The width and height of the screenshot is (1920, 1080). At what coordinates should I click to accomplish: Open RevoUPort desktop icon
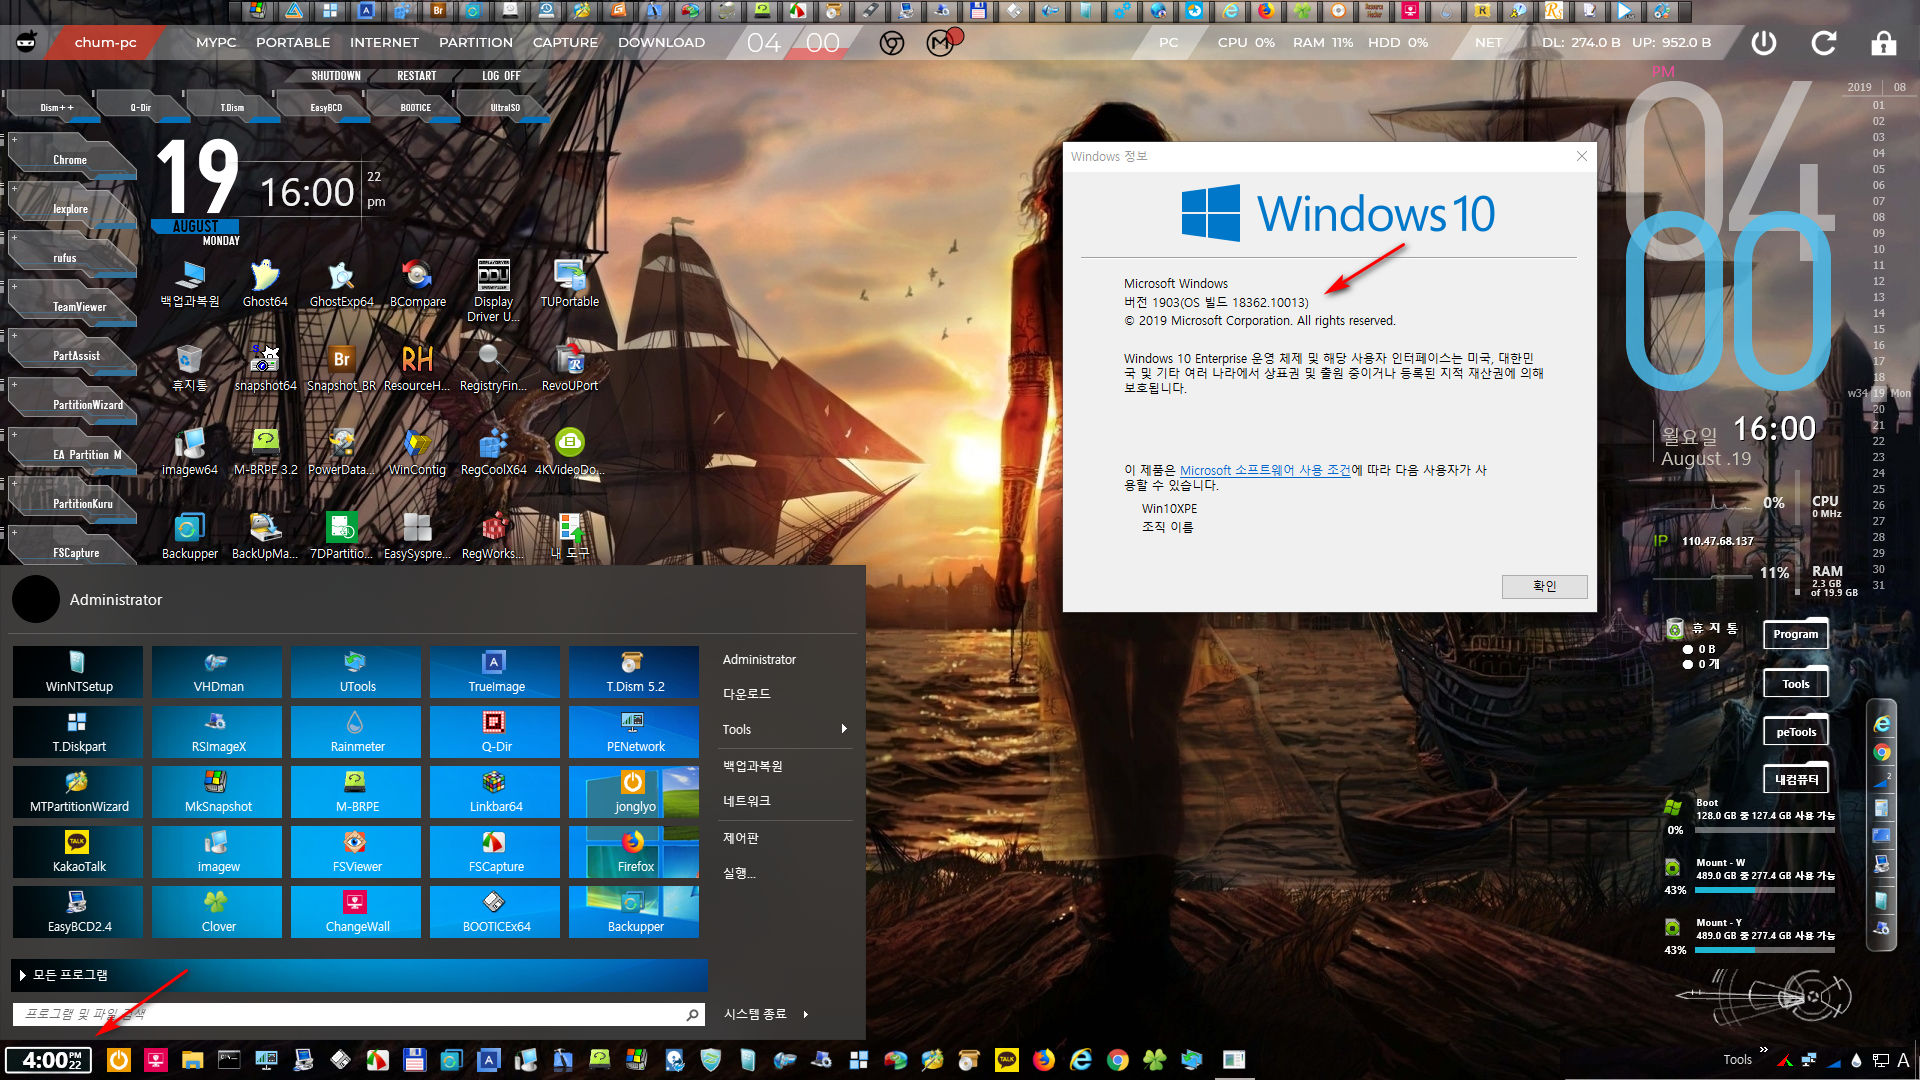point(569,367)
